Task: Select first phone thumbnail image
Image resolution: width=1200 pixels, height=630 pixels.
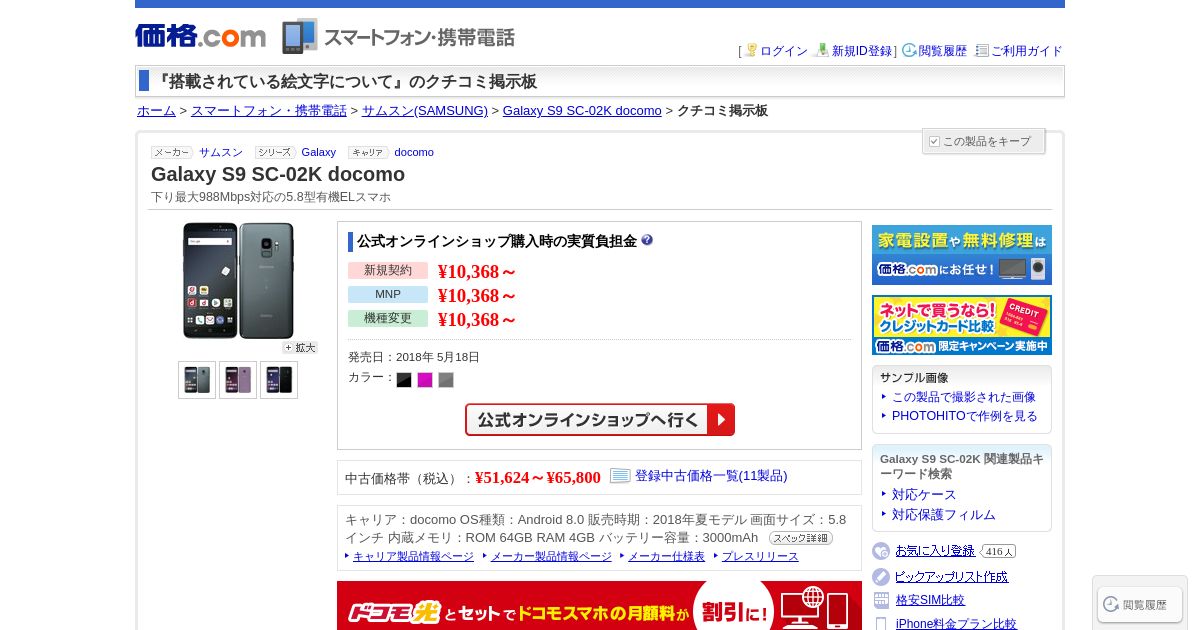Action: [197, 380]
